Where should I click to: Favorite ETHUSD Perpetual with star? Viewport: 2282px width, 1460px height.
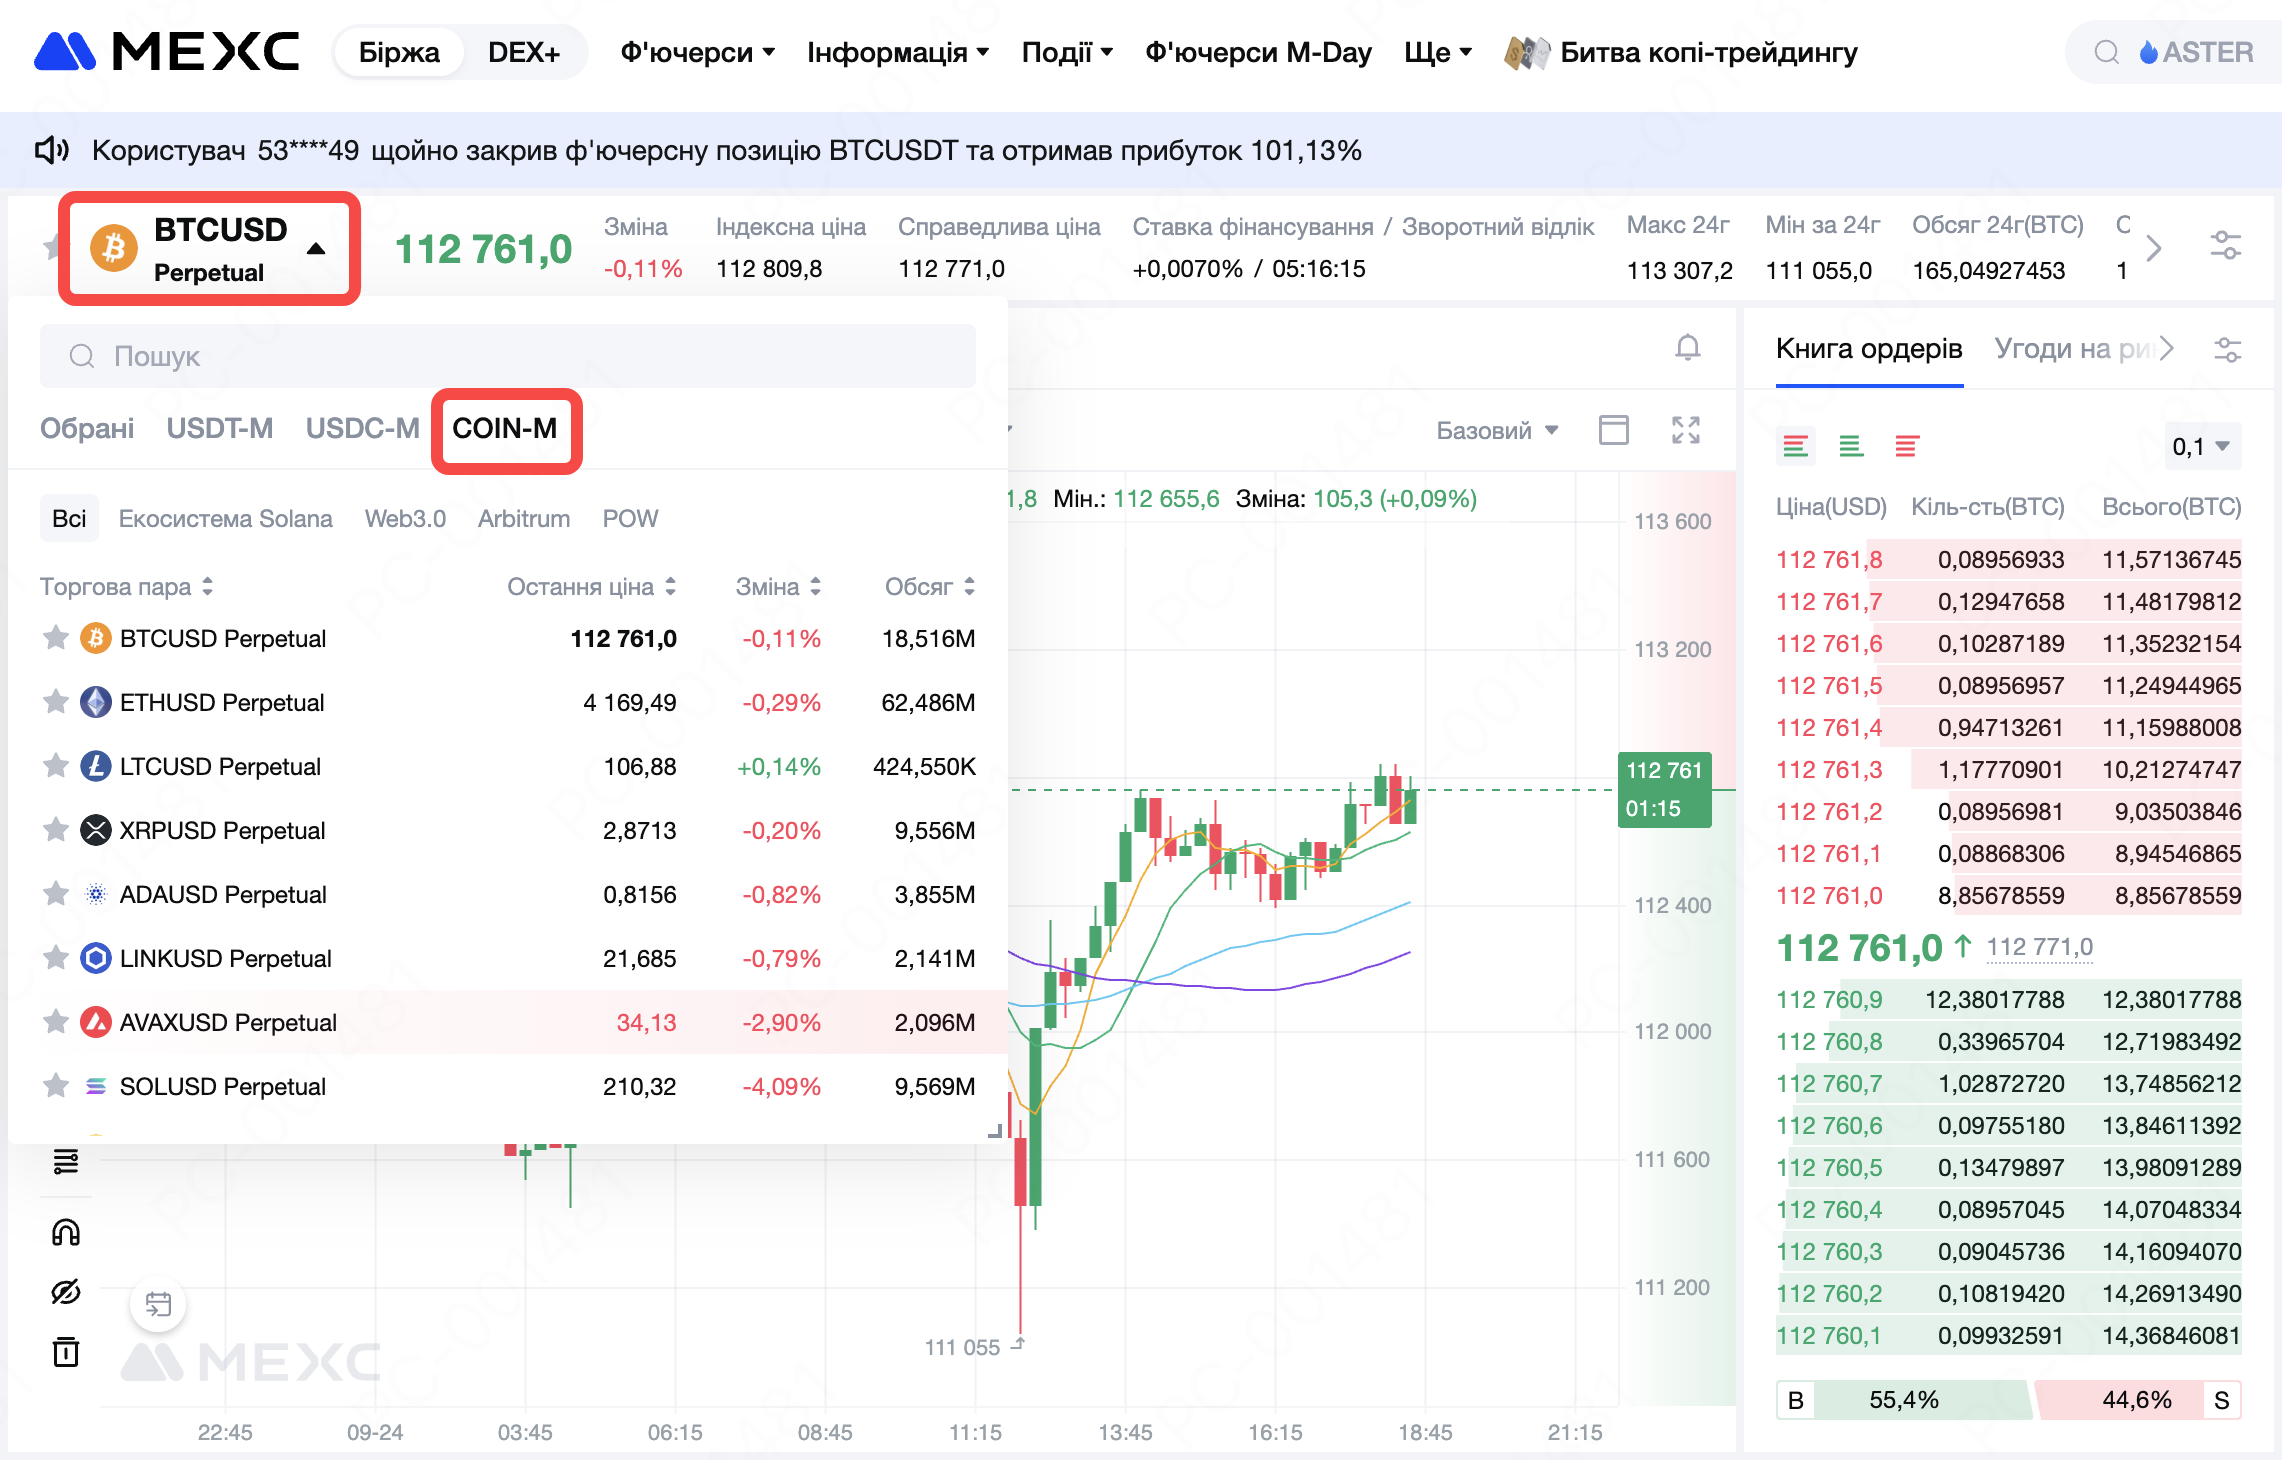click(56, 702)
